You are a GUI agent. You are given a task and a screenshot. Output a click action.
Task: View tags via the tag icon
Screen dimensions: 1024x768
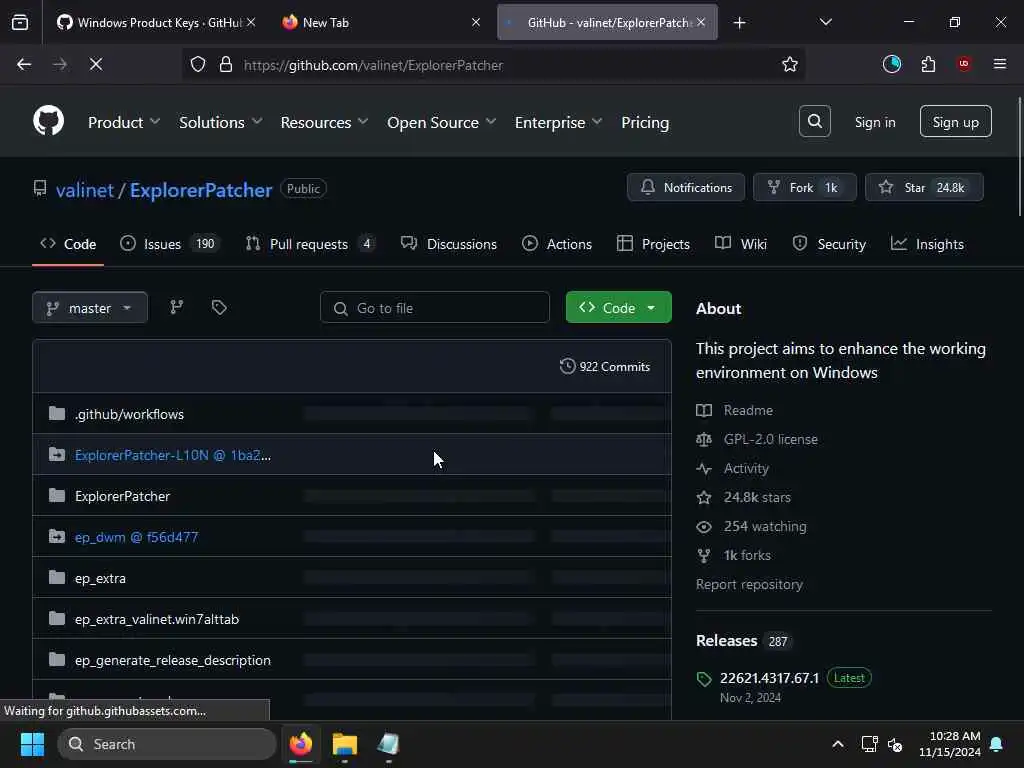219,308
